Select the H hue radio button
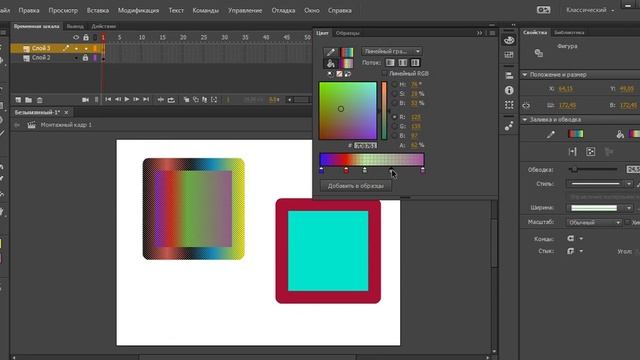The width and height of the screenshot is (640, 360). coord(394,84)
